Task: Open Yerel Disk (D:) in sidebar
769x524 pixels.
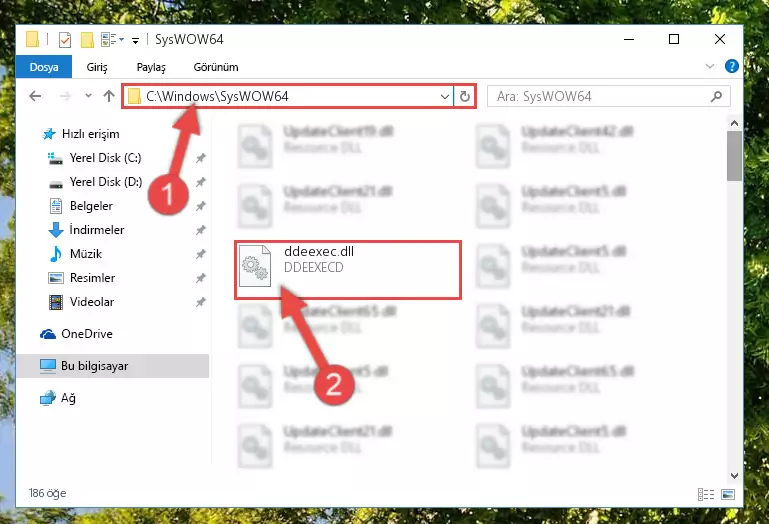Action: coord(105,182)
